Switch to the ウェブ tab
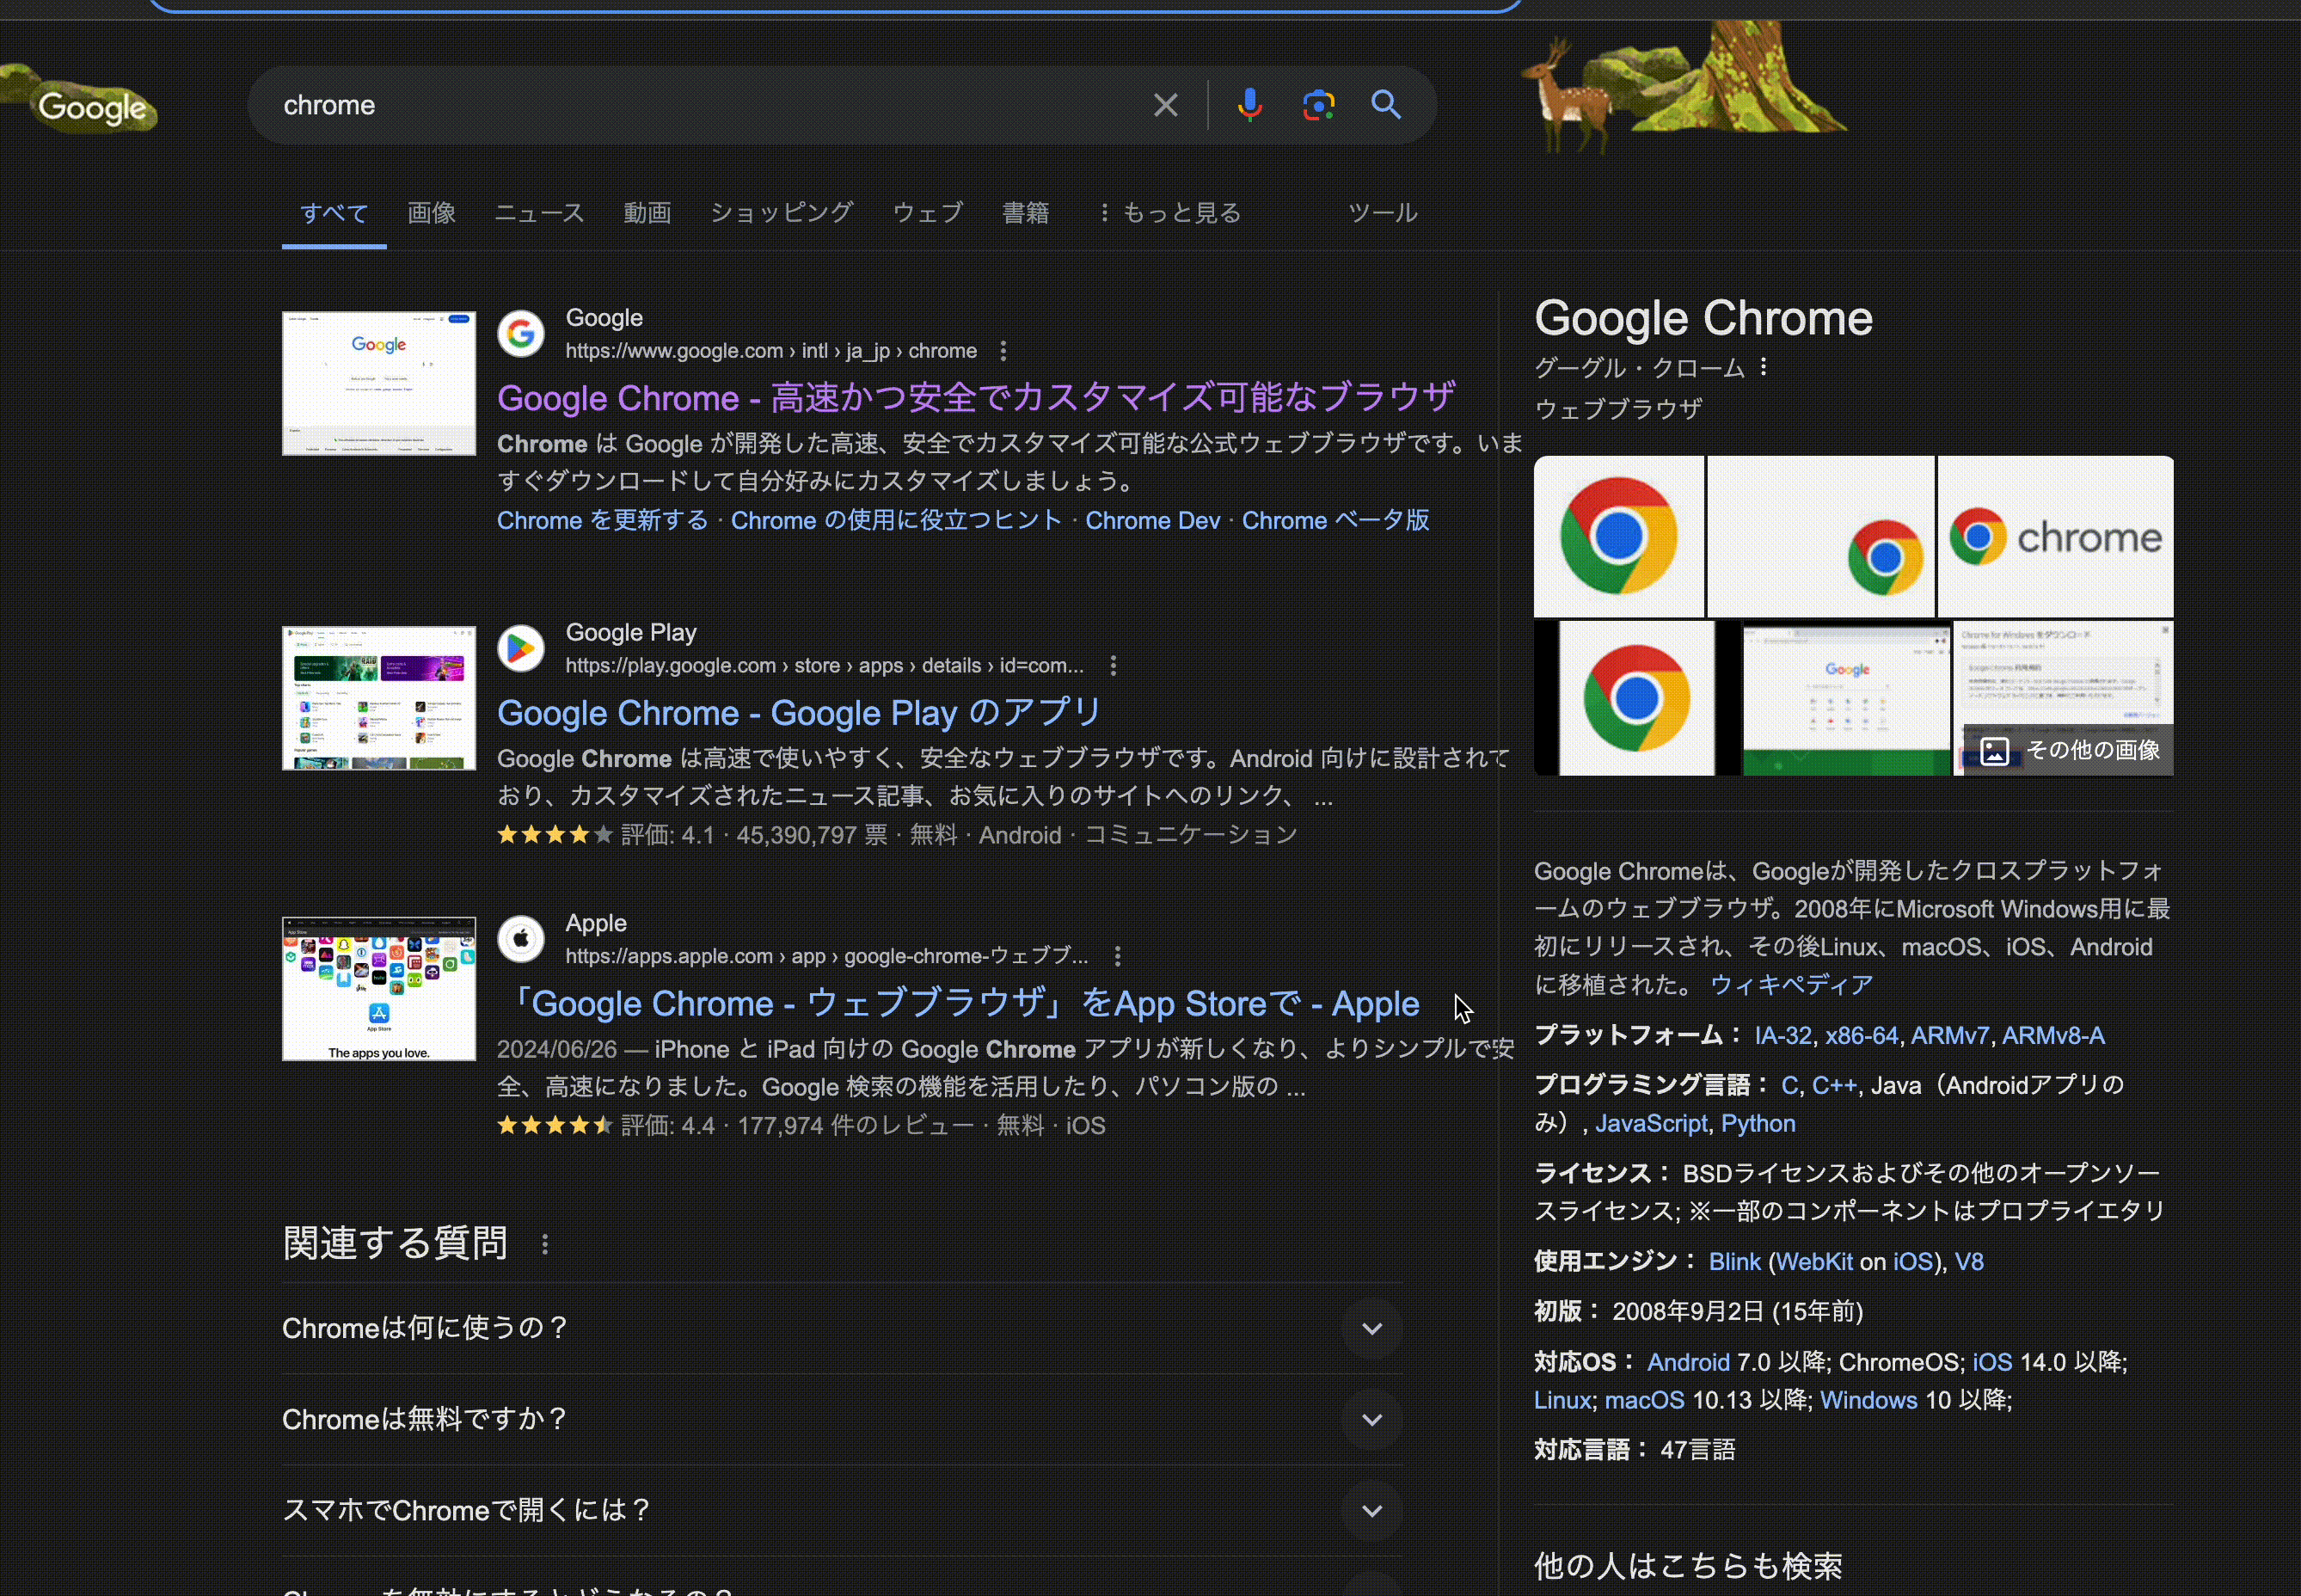The image size is (2301, 1596). click(928, 213)
